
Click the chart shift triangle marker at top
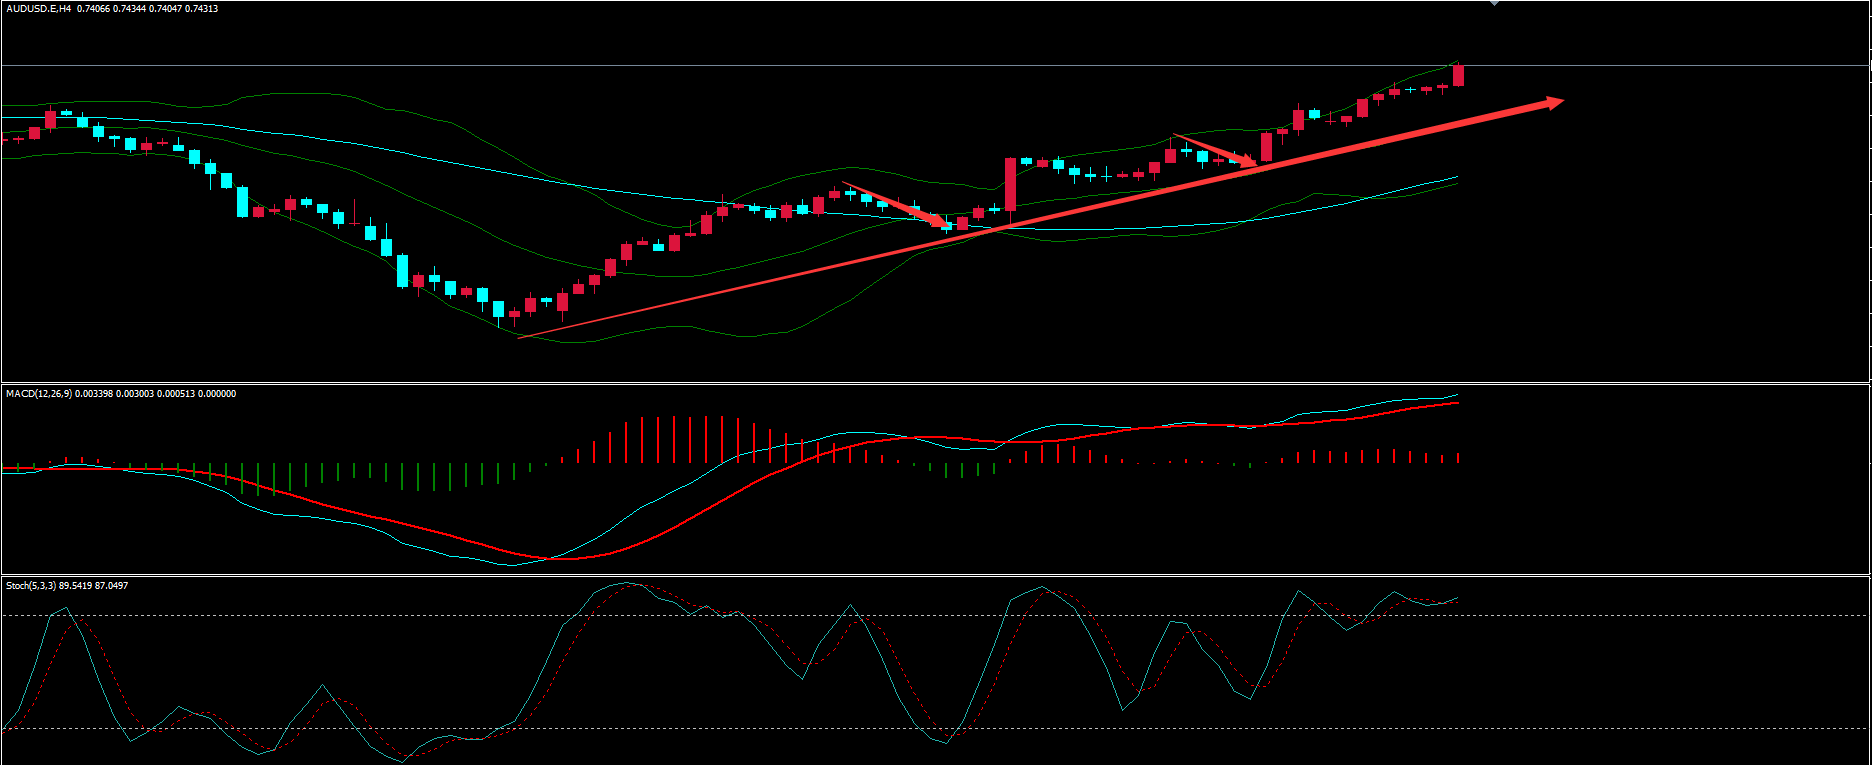[1494, 3]
